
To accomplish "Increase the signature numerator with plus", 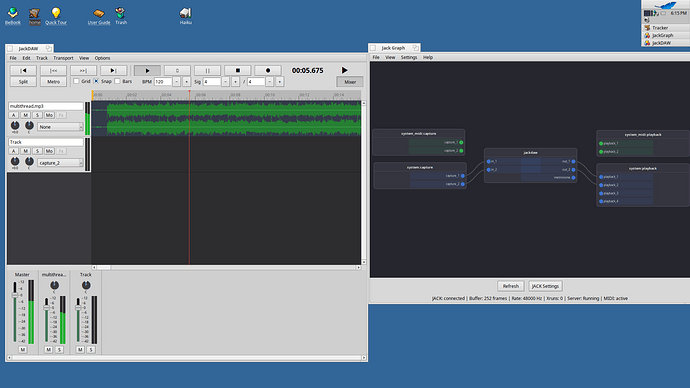I will (235, 82).
